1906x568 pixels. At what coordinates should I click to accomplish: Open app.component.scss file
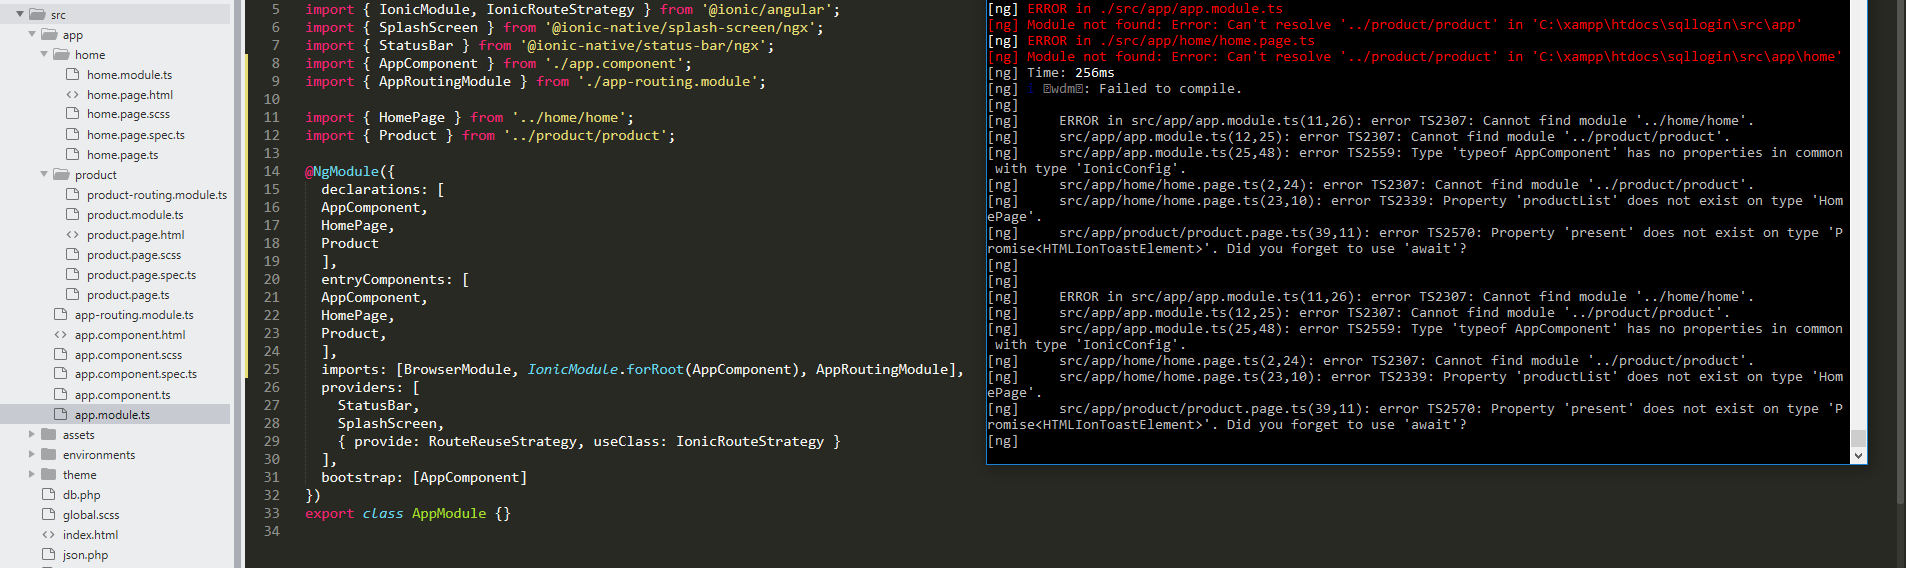128,355
